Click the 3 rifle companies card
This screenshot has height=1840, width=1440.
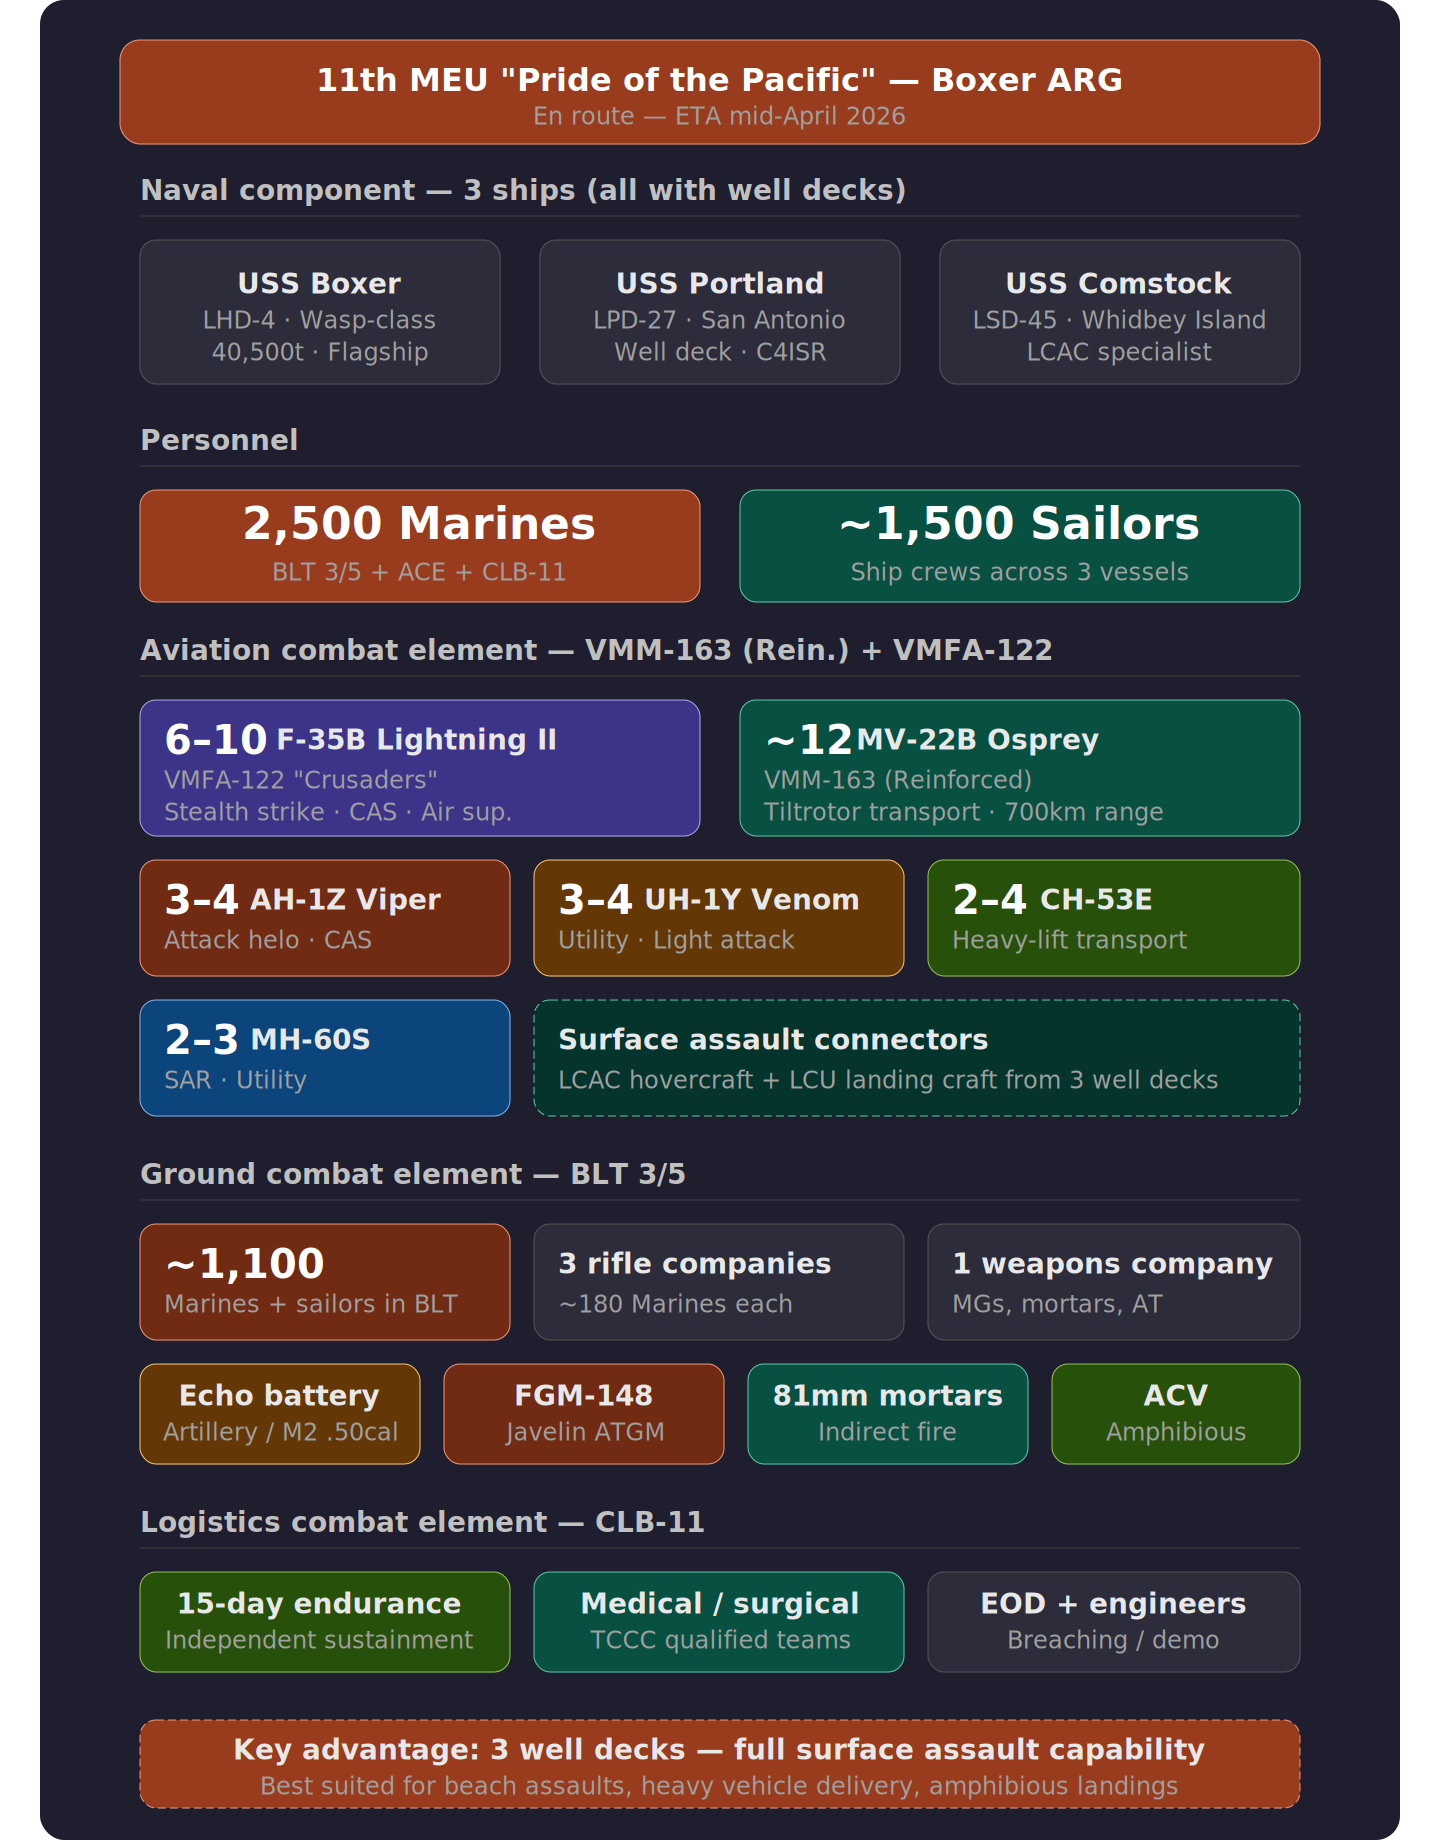point(719,1282)
